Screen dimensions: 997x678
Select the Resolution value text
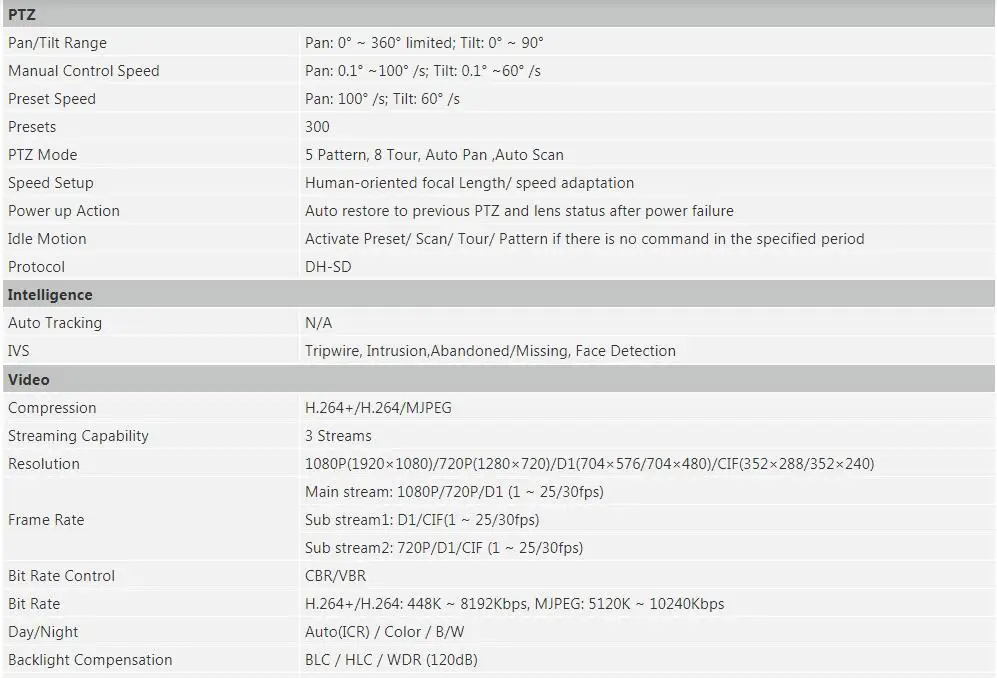coord(589,464)
